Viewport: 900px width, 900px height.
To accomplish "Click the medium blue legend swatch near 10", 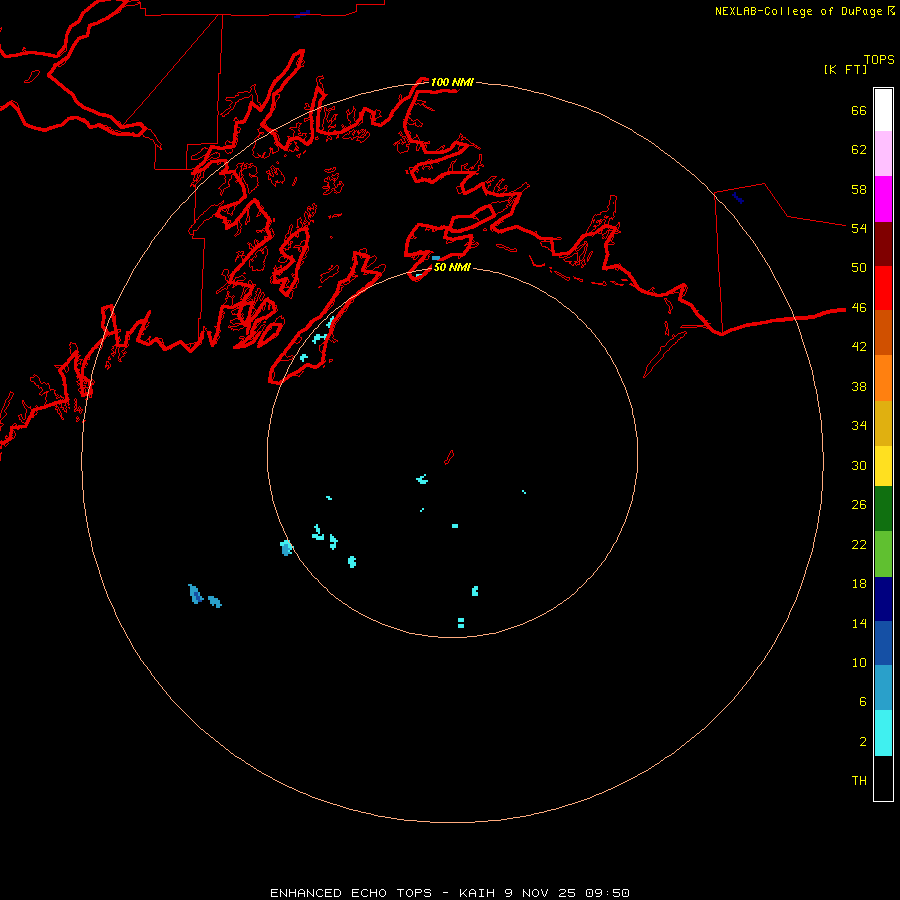I will click(883, 643).
